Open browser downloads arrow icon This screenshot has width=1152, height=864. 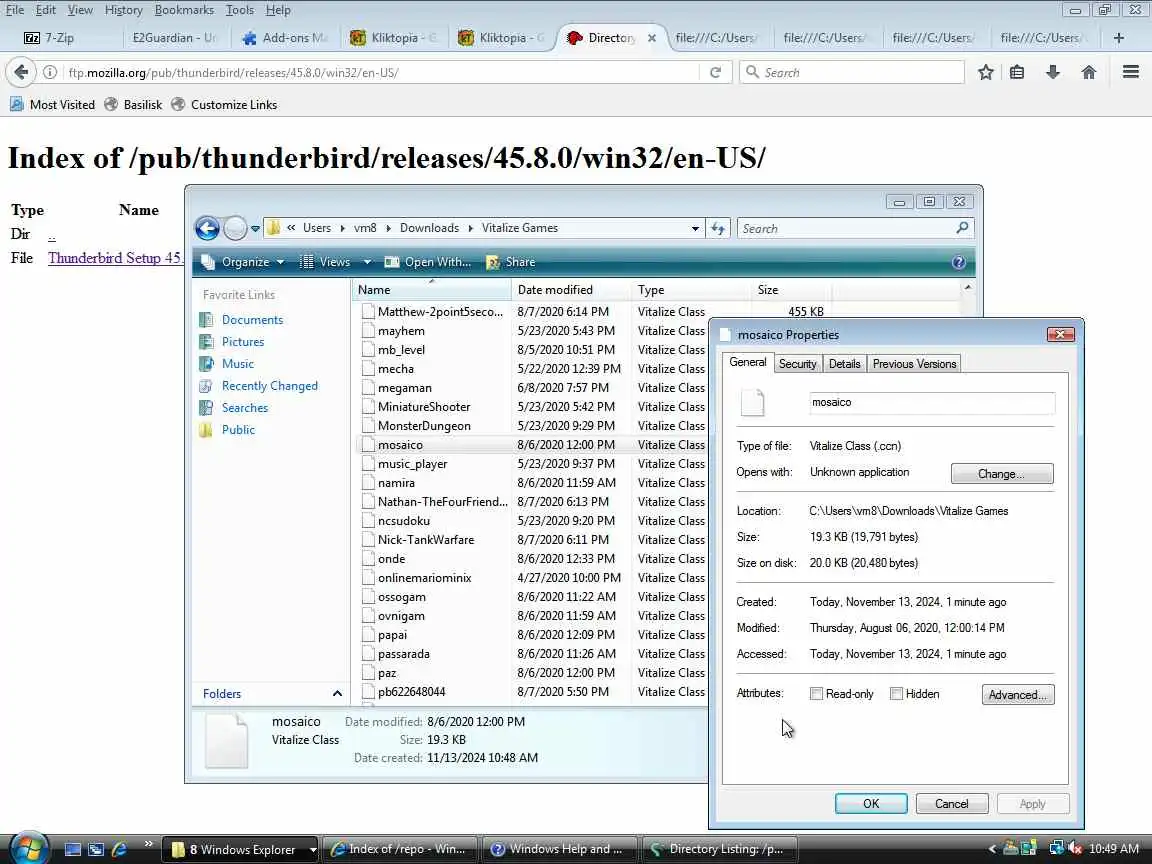(1053, 72)
